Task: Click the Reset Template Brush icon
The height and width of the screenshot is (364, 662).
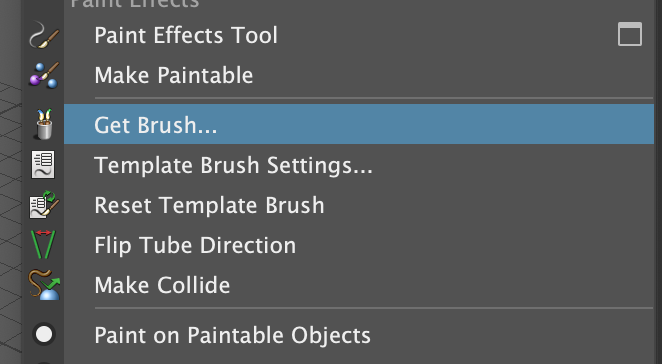Action: 44,205
